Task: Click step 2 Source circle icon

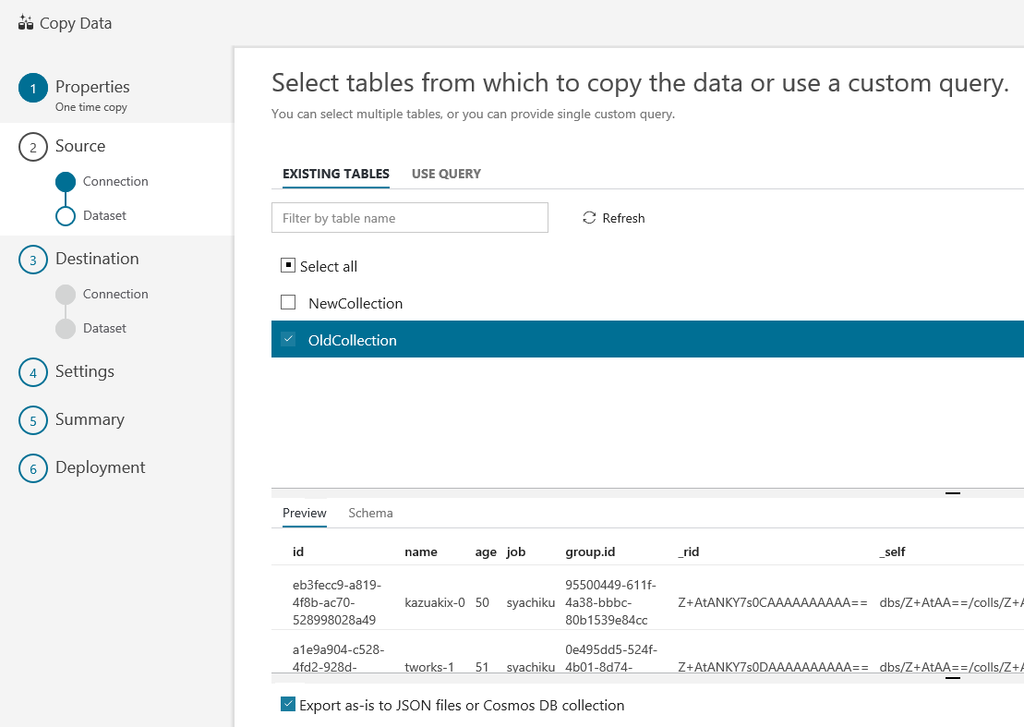Action: click(x=33, y=147)
